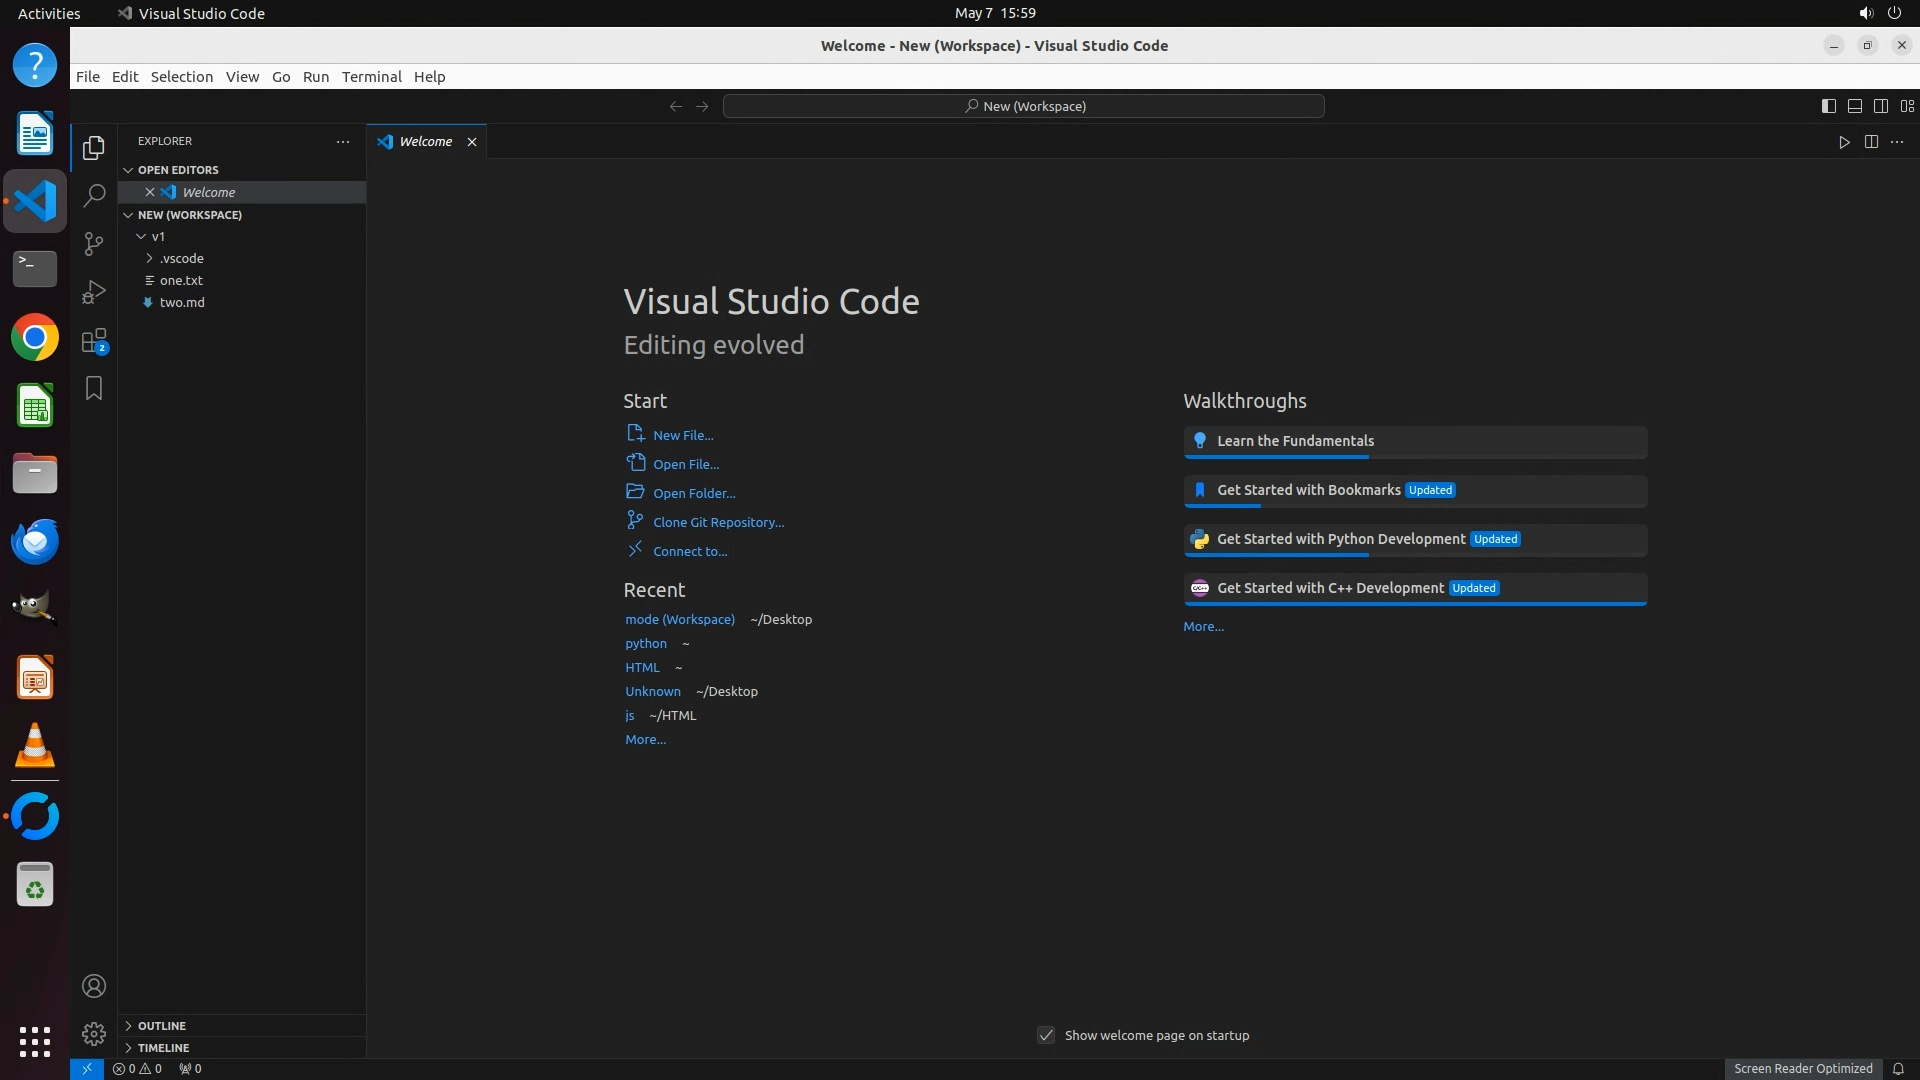Image resolution: width=1920 pixels, height=1080 pixels.
Task: Open Run and Debug view icon
Action: tap(94, 292)
